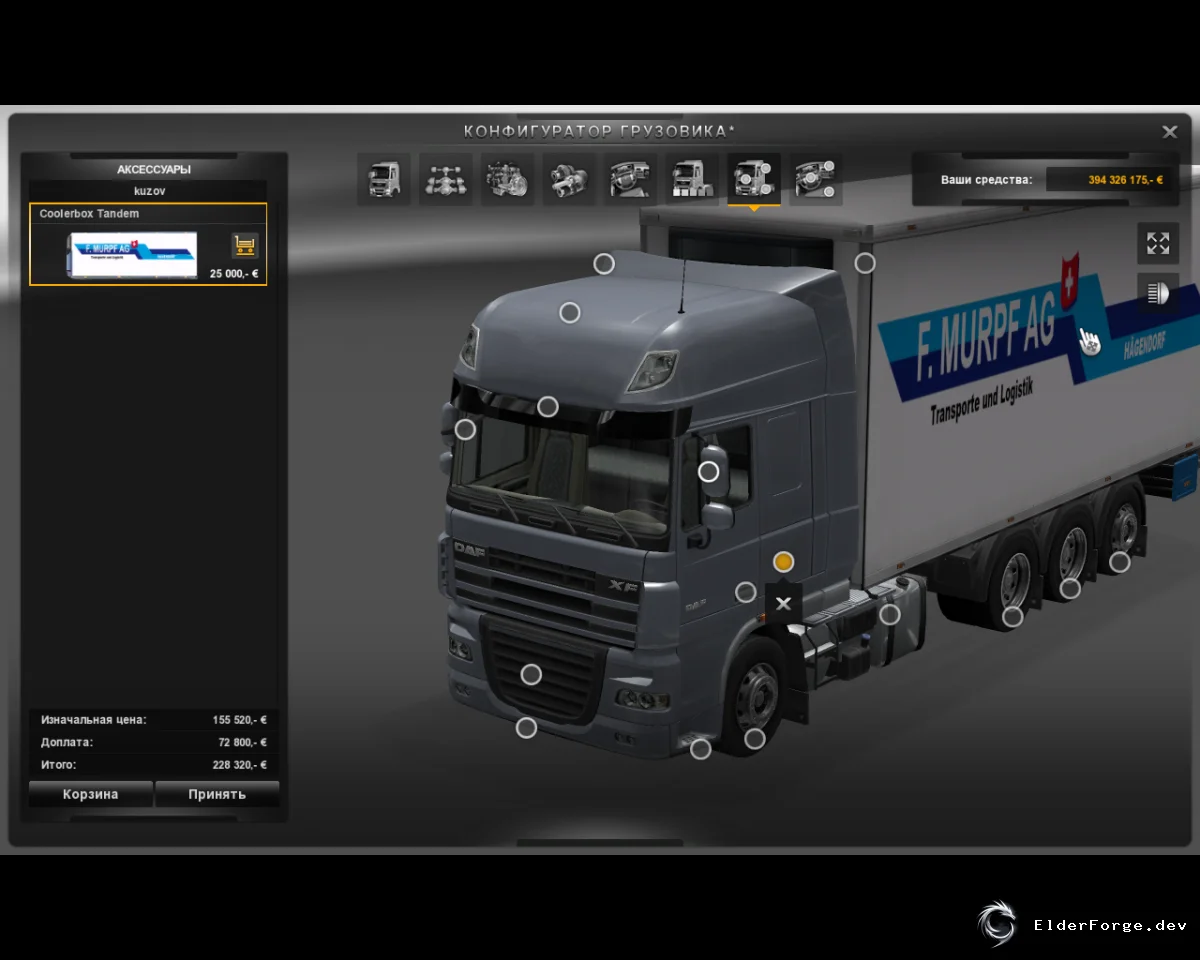Select the cab roof center accessory node
Screen dimensions: 1200x960
point(570,313)
